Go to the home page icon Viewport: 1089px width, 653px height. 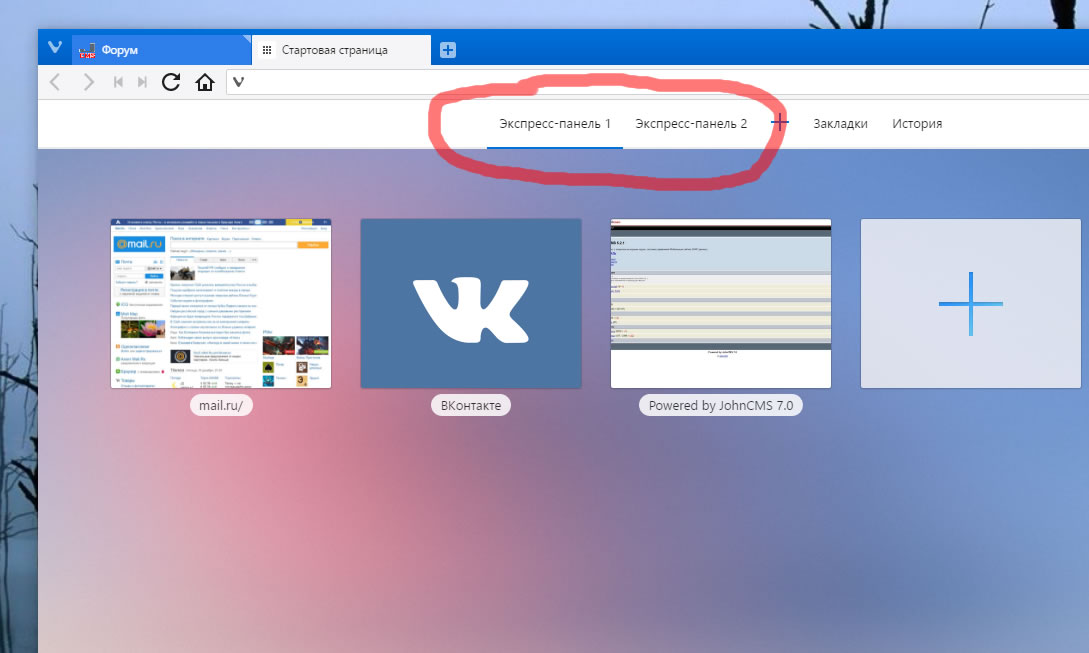pyautogui.click(x=205, y=82)
